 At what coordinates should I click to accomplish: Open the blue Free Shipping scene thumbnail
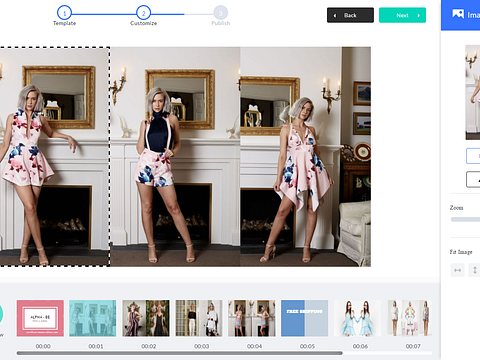304,318
